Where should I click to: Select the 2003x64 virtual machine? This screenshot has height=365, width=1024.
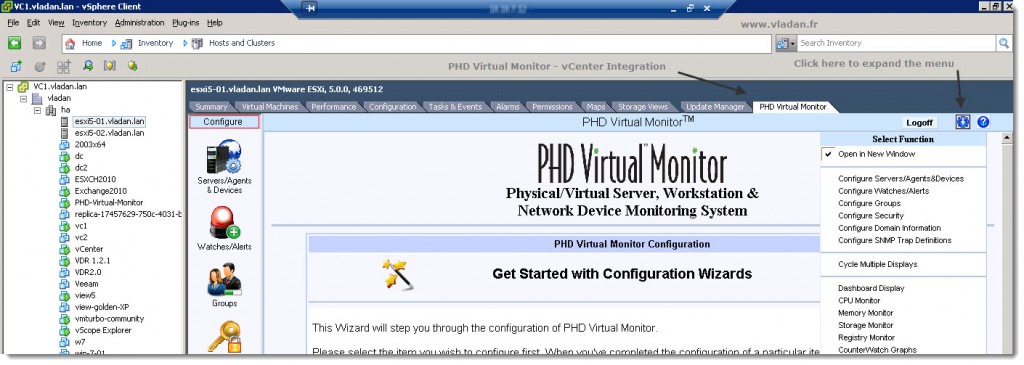89,145
